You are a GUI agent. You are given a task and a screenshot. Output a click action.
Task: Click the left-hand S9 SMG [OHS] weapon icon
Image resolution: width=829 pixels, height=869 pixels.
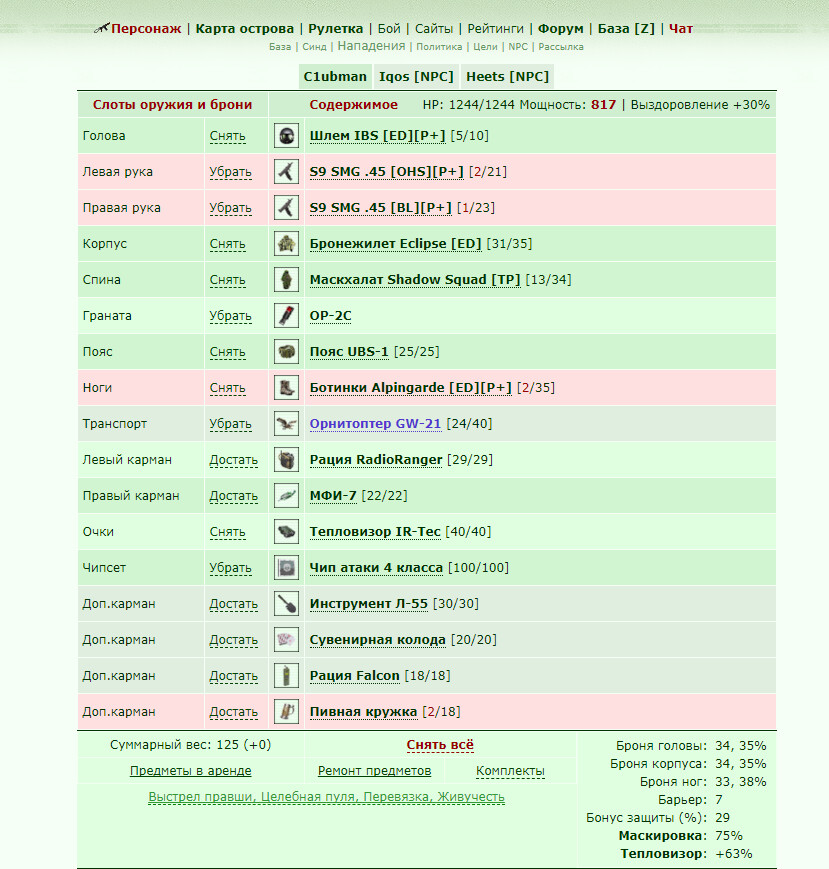click(x=286, y=172)
